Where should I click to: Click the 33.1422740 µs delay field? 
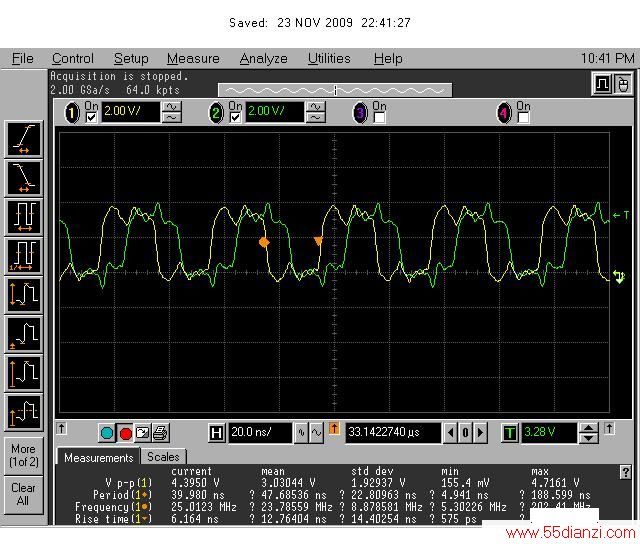(393, 433)
